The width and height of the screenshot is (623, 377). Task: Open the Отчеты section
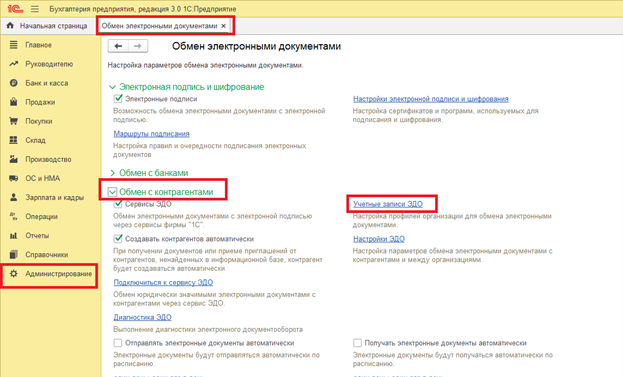(x=37, y=236)
